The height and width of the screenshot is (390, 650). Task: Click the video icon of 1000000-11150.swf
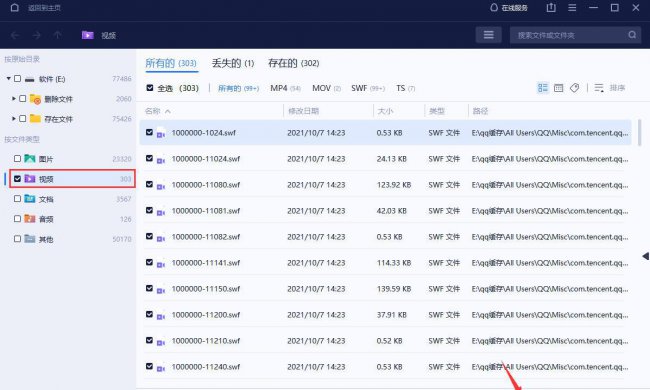[161, 289]
